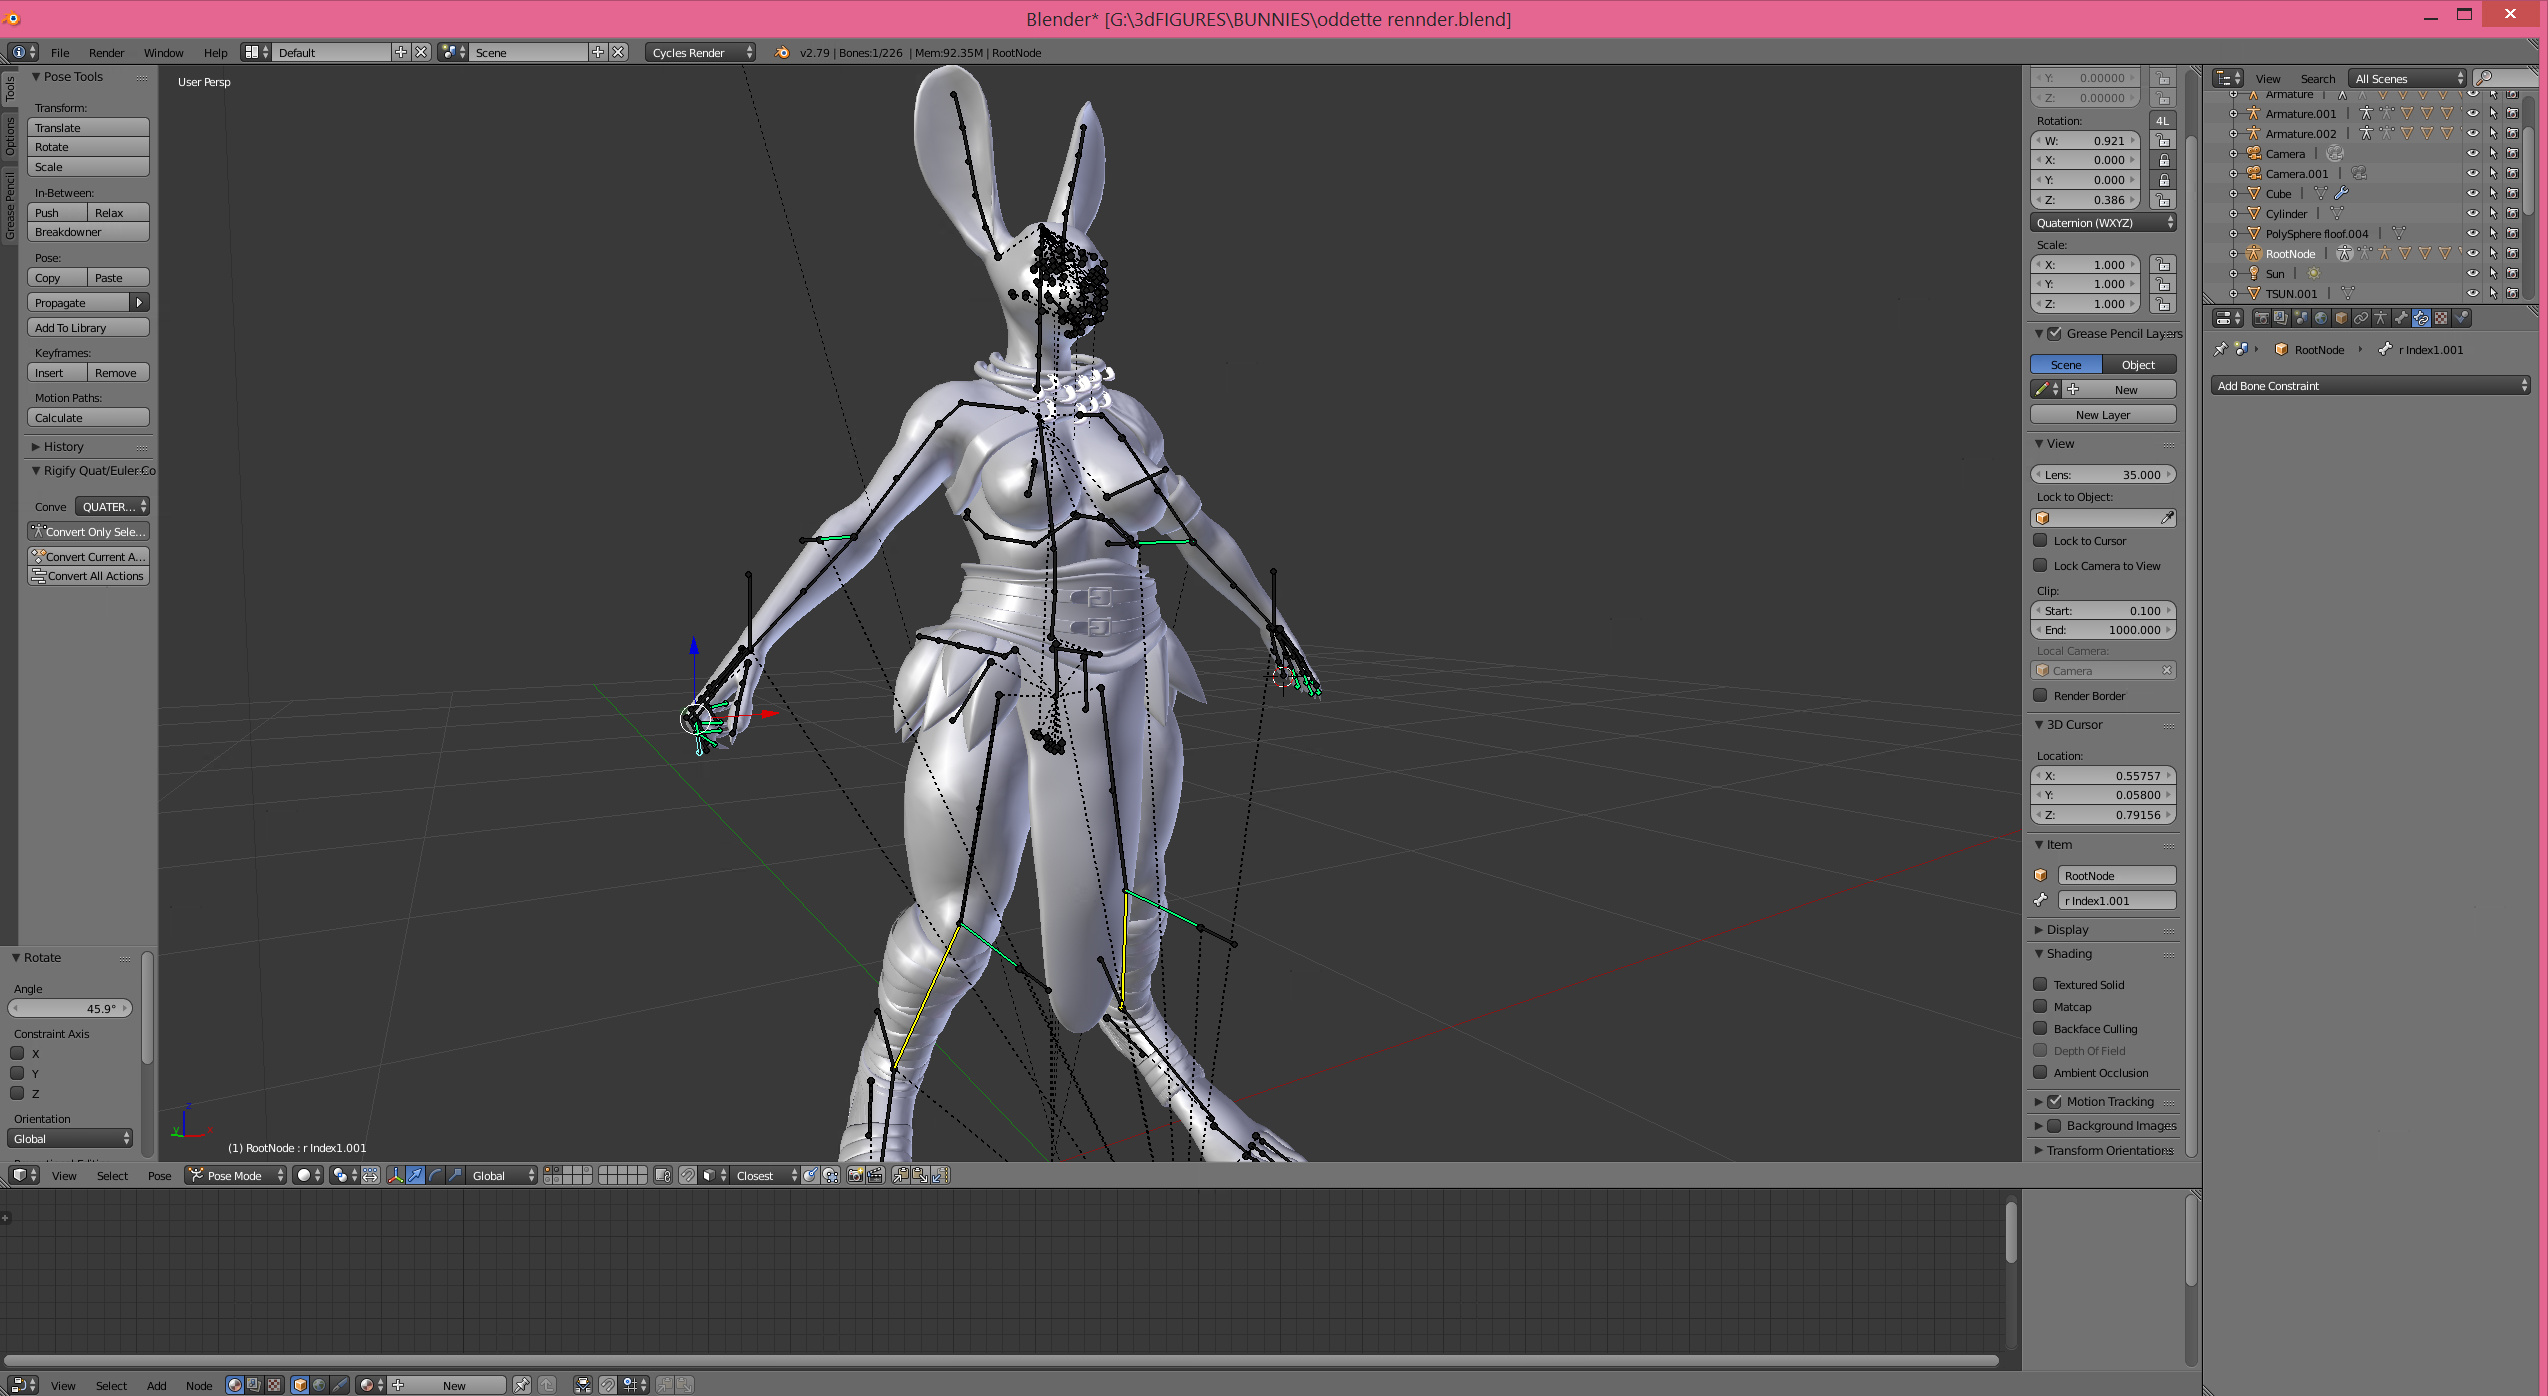Open the World properties tab icon
2548x1396 pixels.
[2321, 318]
